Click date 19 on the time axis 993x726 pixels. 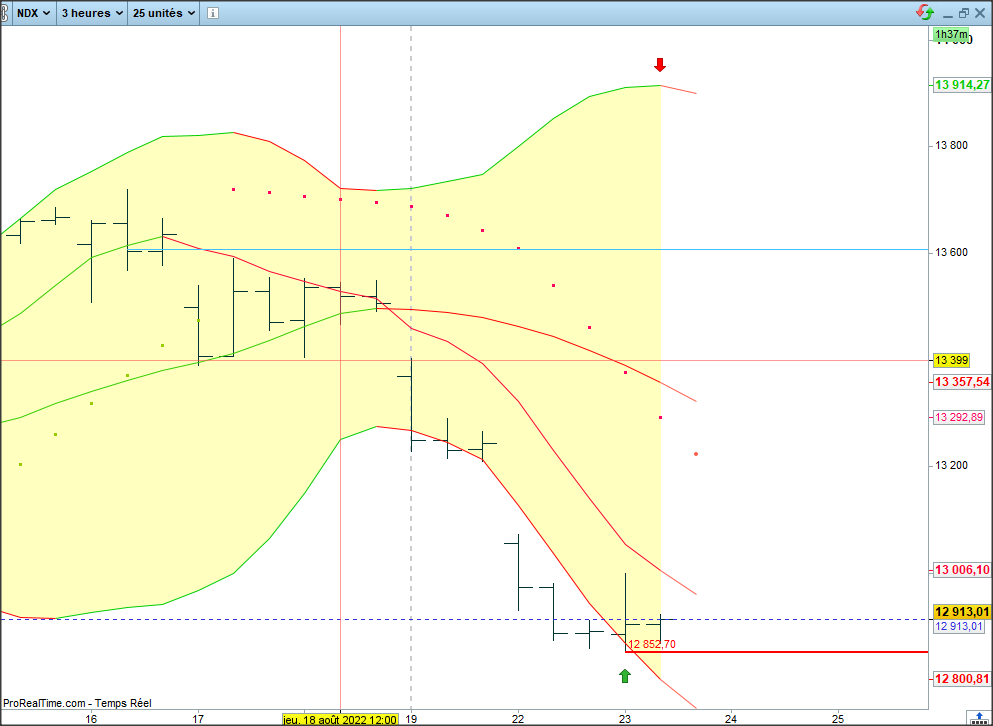pyautogui.click(x=411, y=719)
